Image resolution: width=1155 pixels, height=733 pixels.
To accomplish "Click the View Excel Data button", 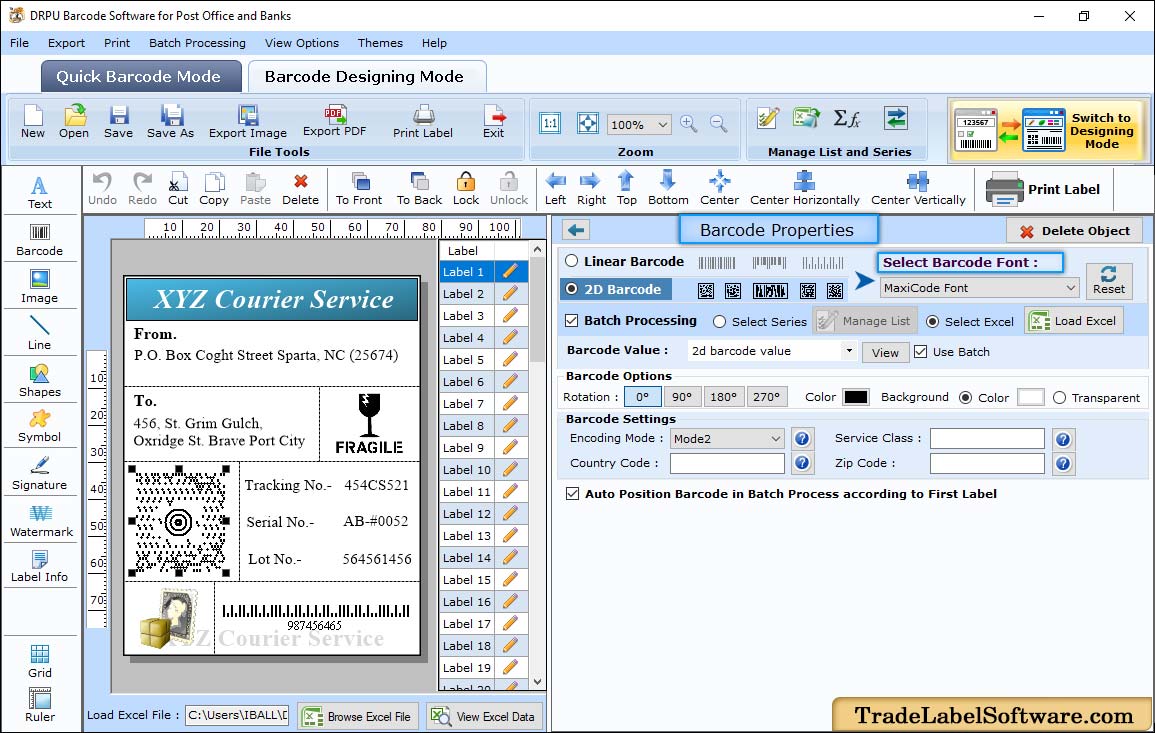I will 484,717.
